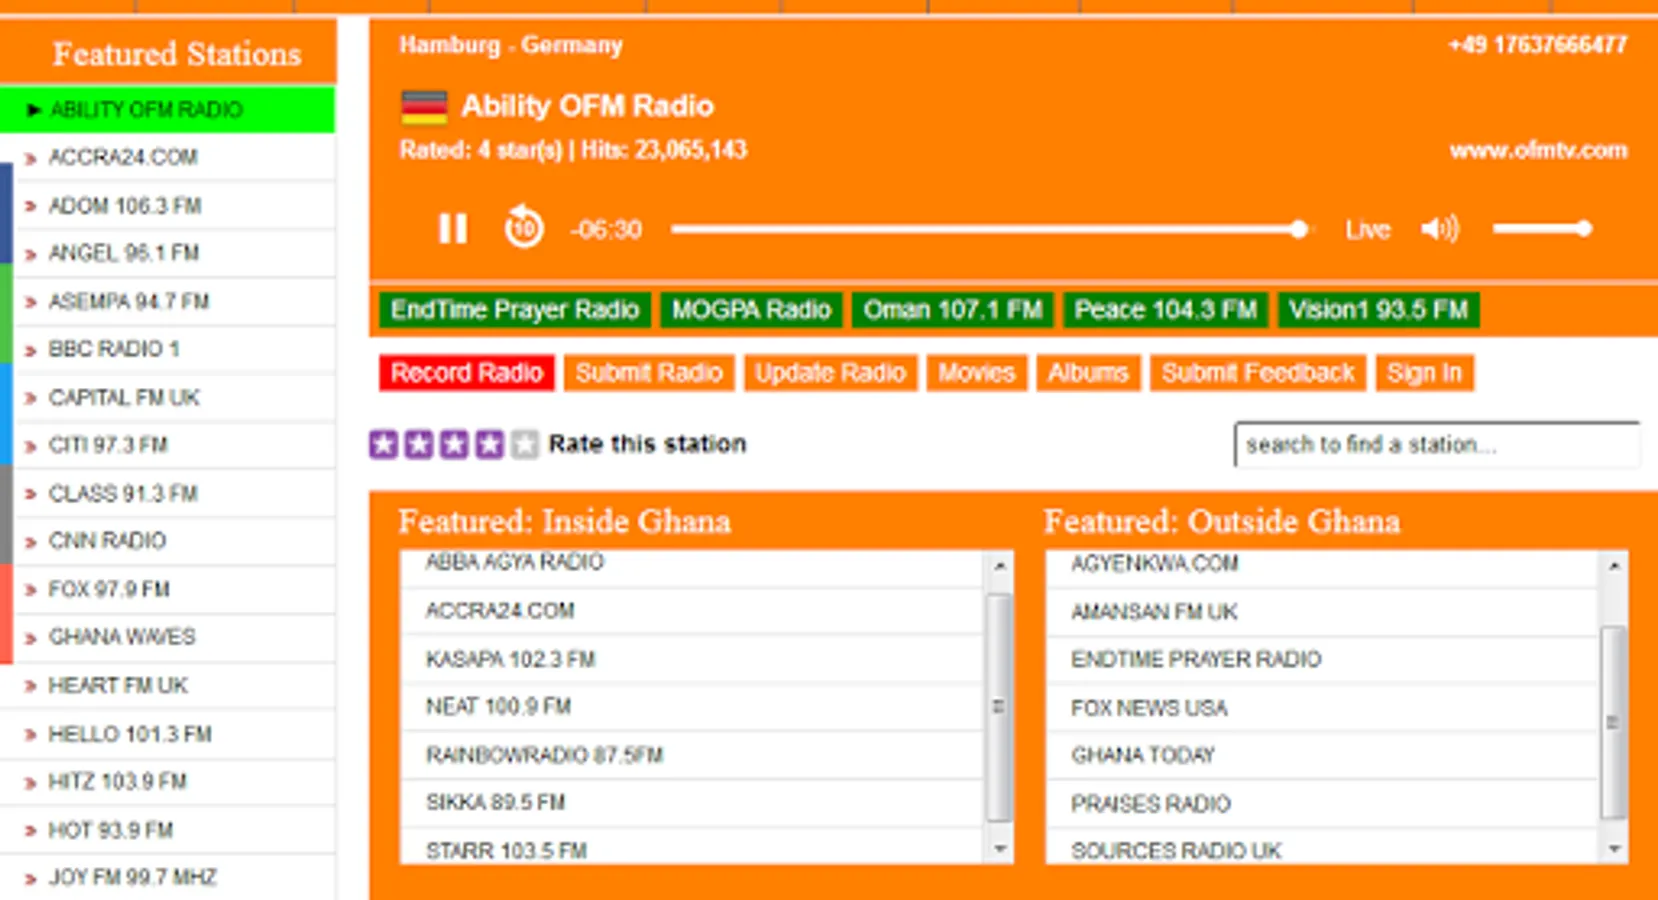Image resolution: width=1658 pixels, height=900 pixels.
Task: Play CLASS 91.3 FM station
Action: (x=168, y=493)
